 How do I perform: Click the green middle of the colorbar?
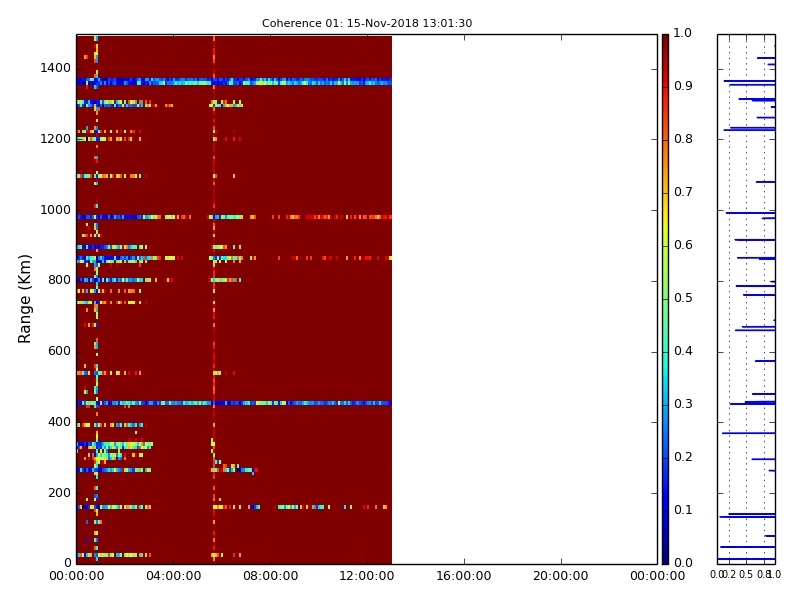pos(665,298)
